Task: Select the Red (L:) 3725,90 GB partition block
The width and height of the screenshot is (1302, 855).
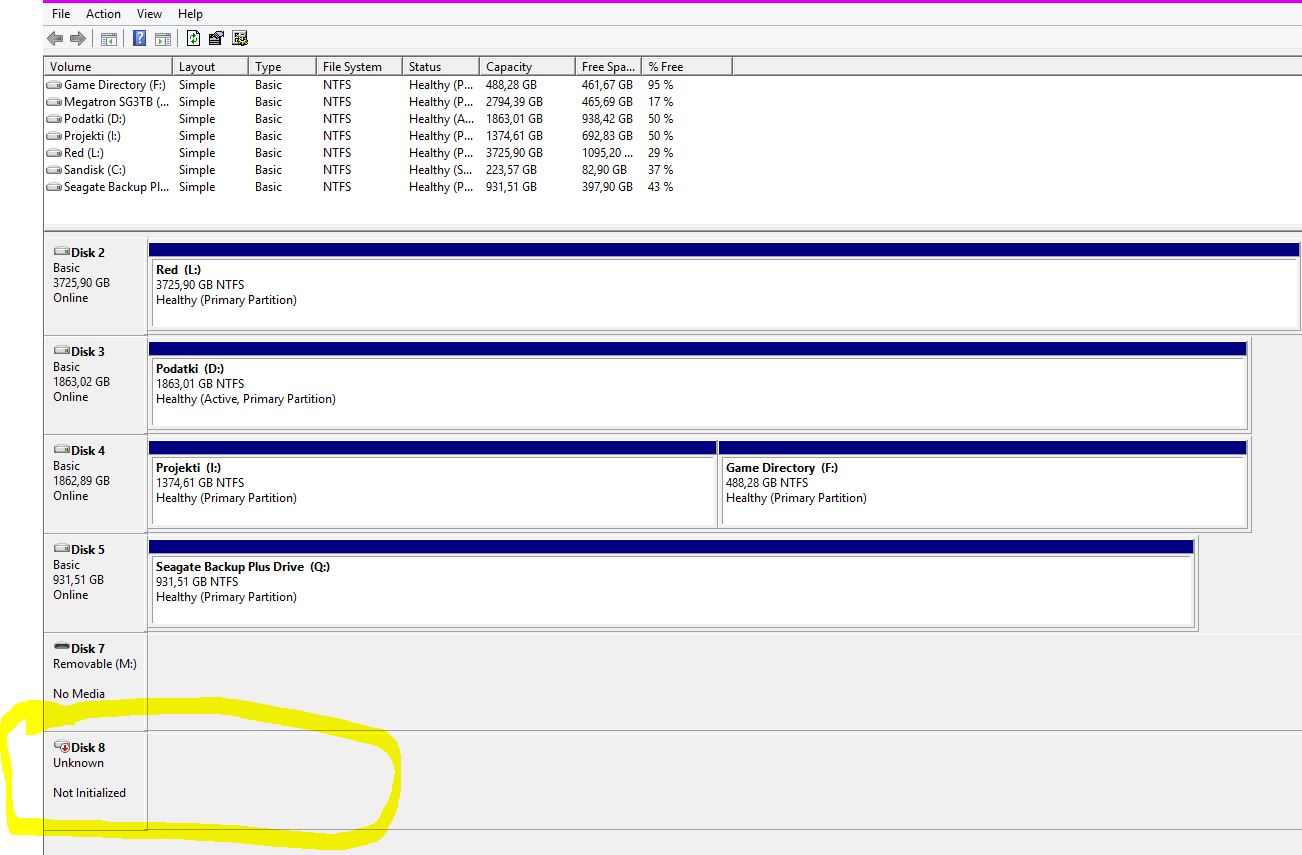Action: tap(724, 285)
